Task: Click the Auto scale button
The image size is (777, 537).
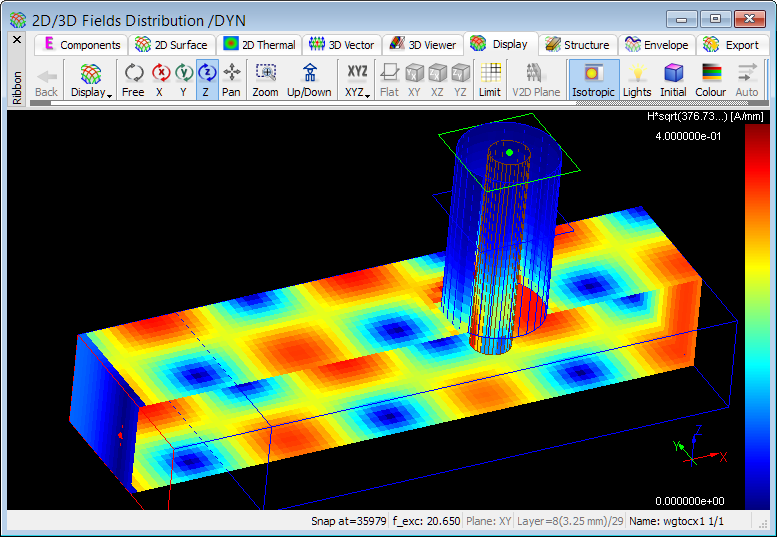Action: click(747, 79)
